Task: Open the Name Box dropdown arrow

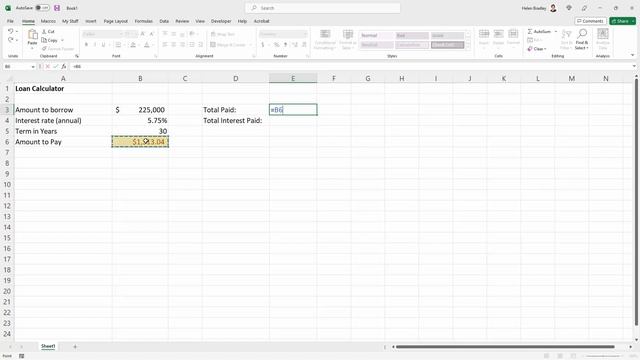Action: click(33, 67)
